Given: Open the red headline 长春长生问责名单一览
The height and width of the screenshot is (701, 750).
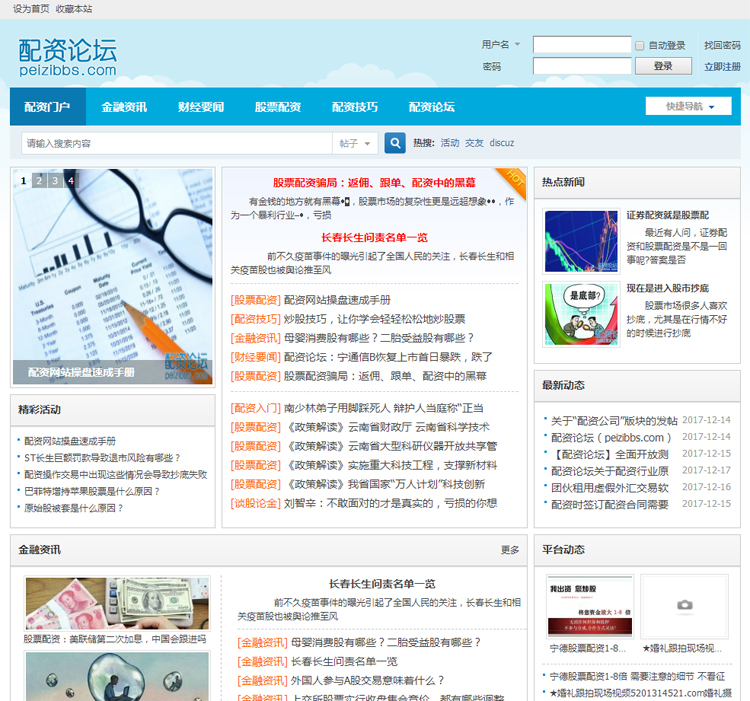Looking at the screenshot, I should click(x=374, y=238).
